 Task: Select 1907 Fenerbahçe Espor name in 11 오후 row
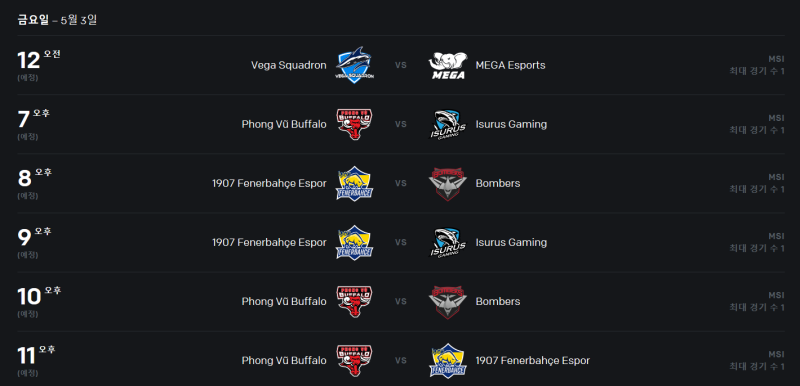[x=533, y=361]
